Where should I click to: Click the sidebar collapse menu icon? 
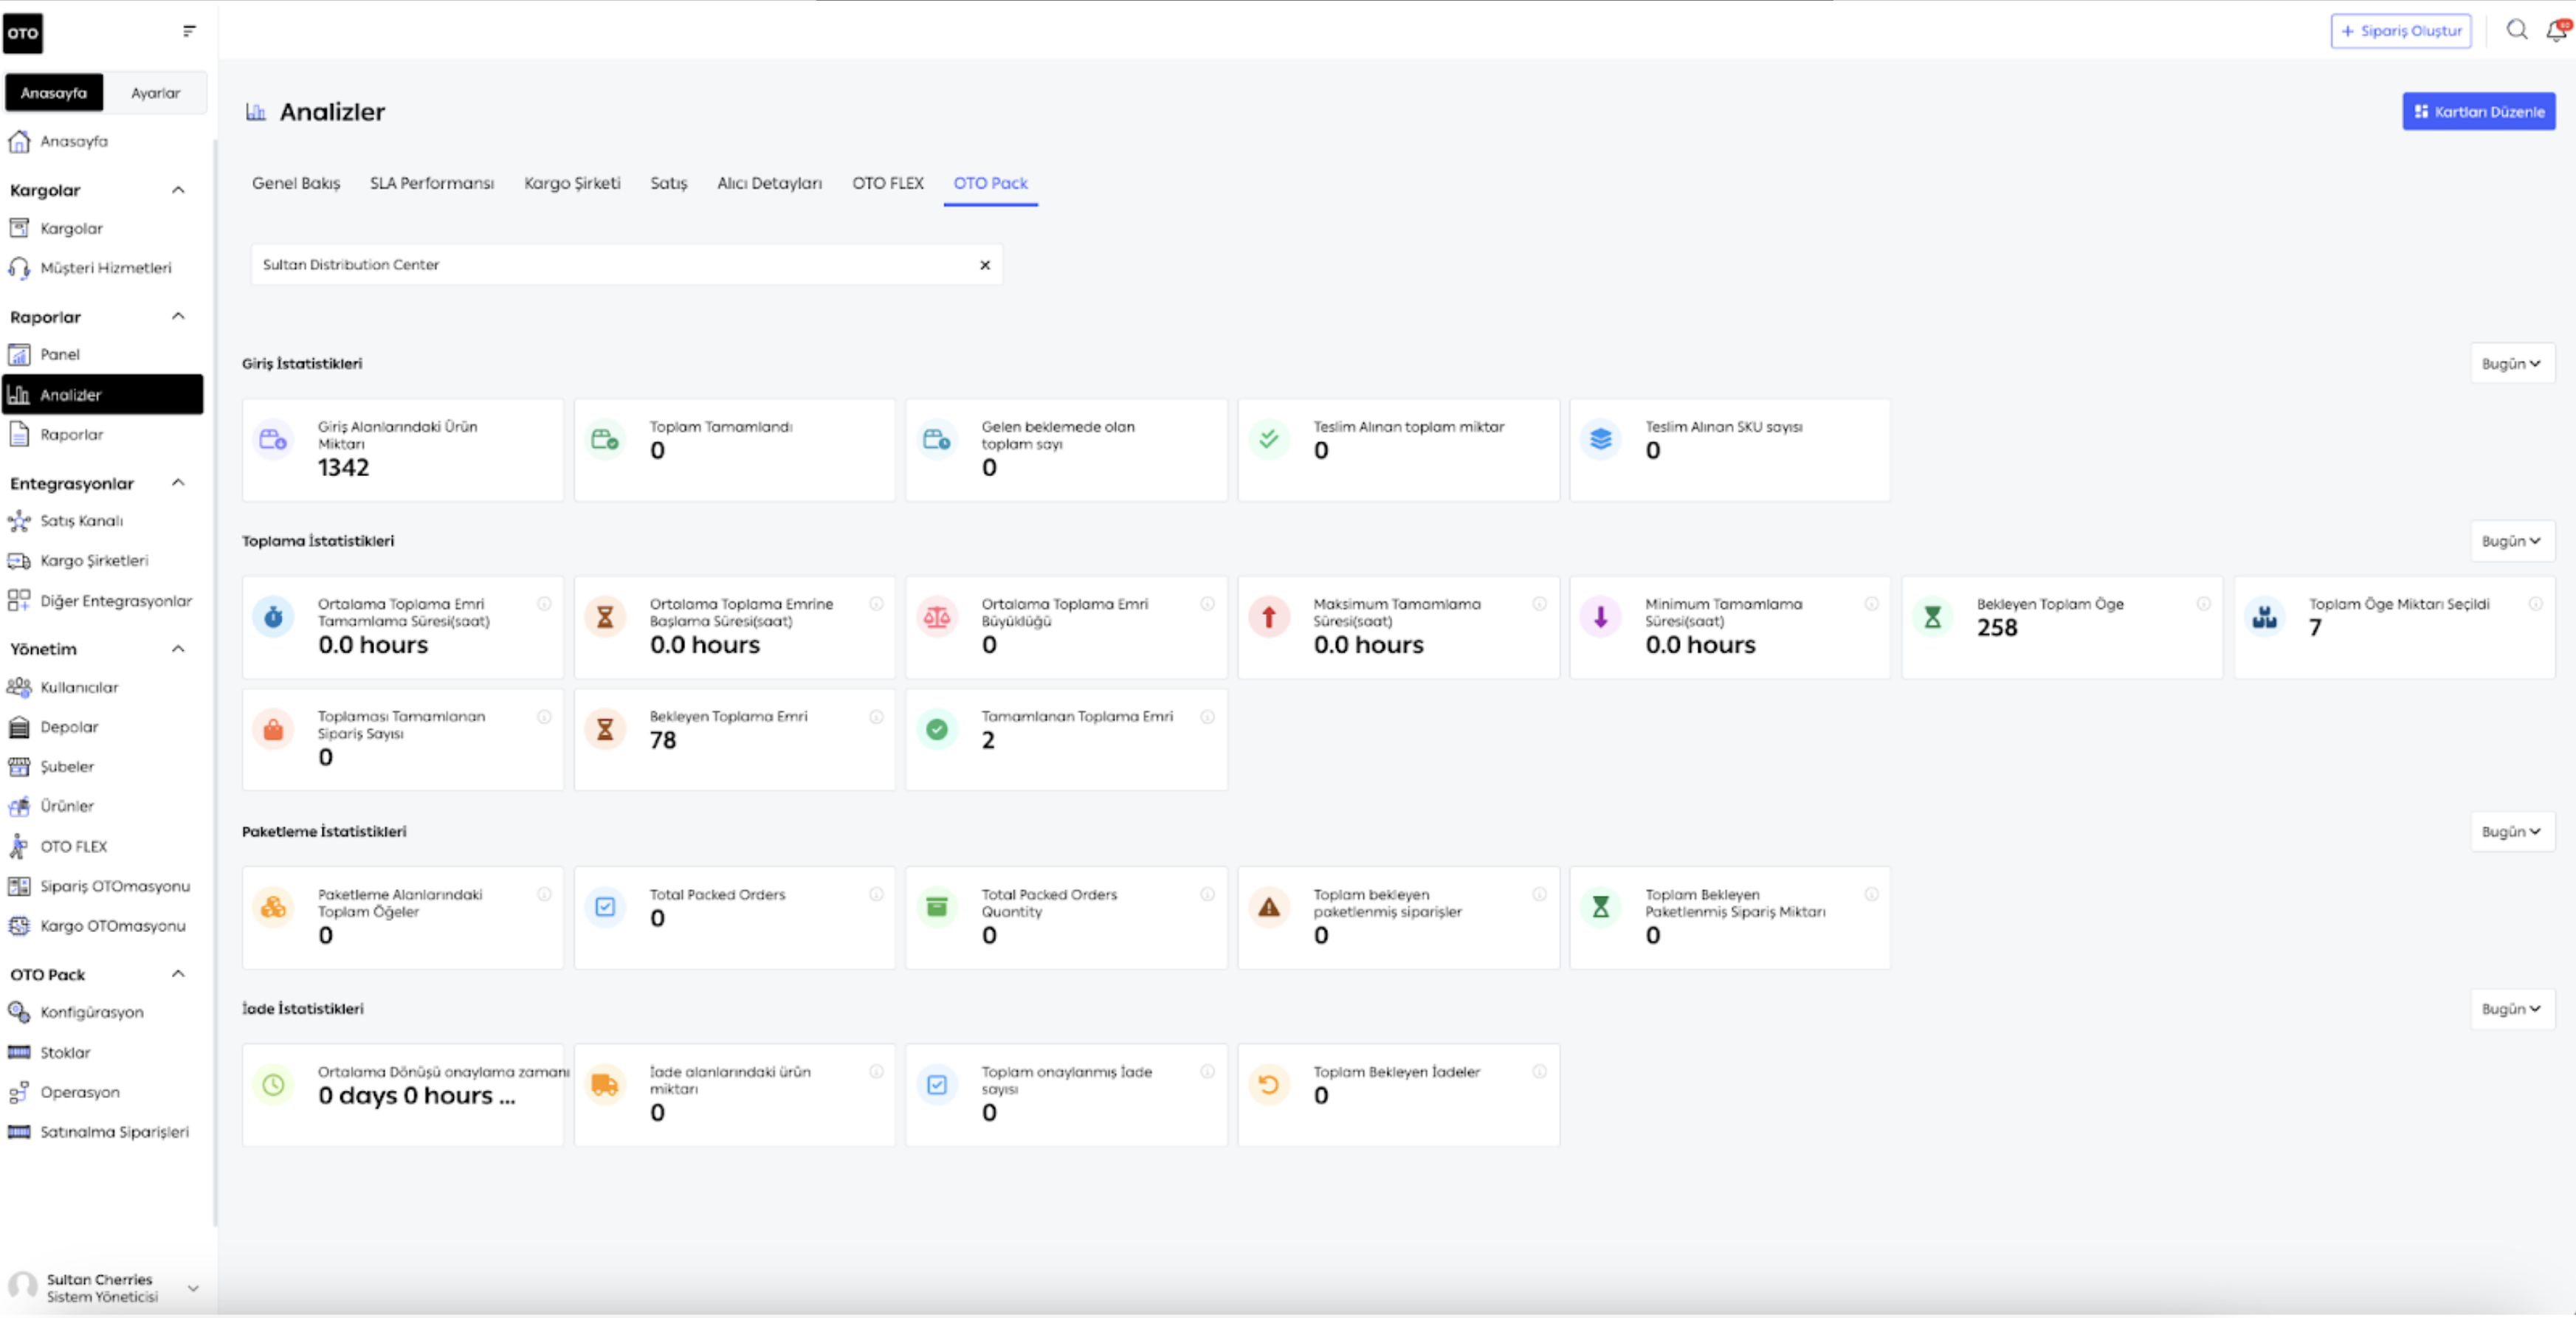point(189,31)
